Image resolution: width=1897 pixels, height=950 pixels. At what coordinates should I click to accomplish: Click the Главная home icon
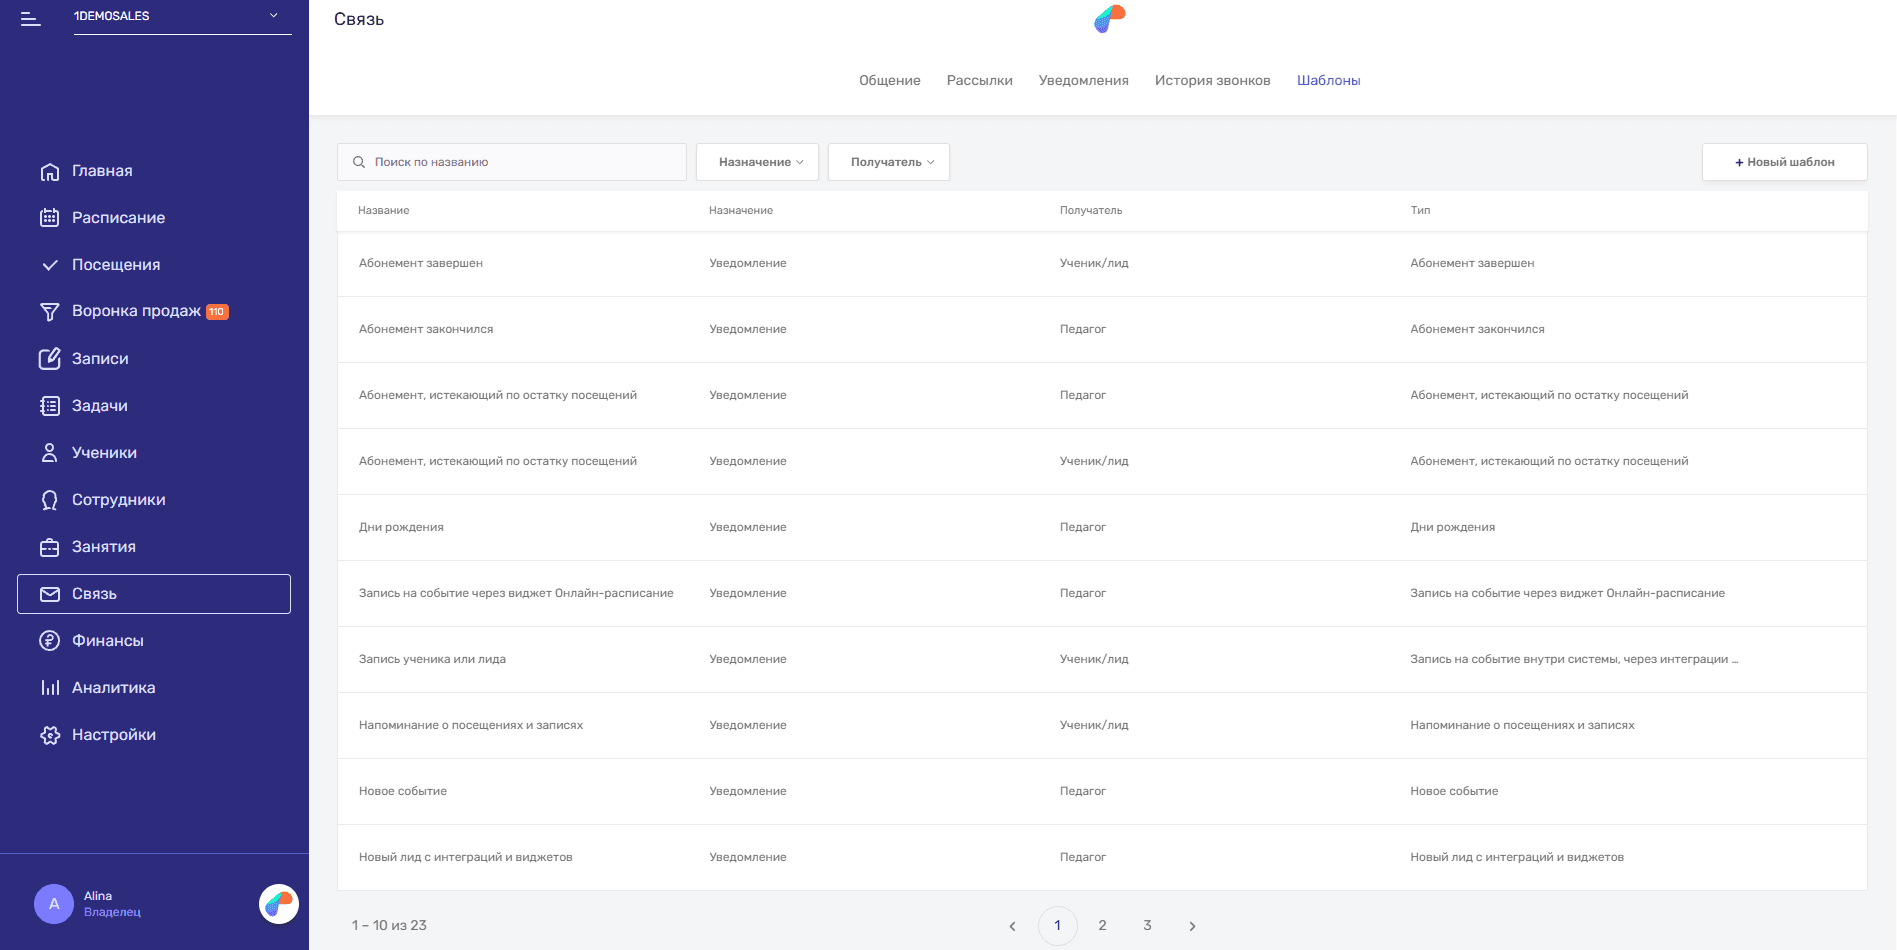pos(50,171)
